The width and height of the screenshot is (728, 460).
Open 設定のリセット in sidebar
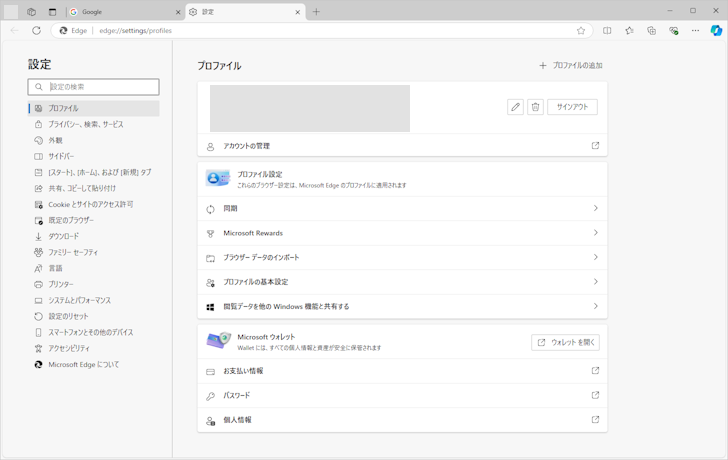coord(93,316)
